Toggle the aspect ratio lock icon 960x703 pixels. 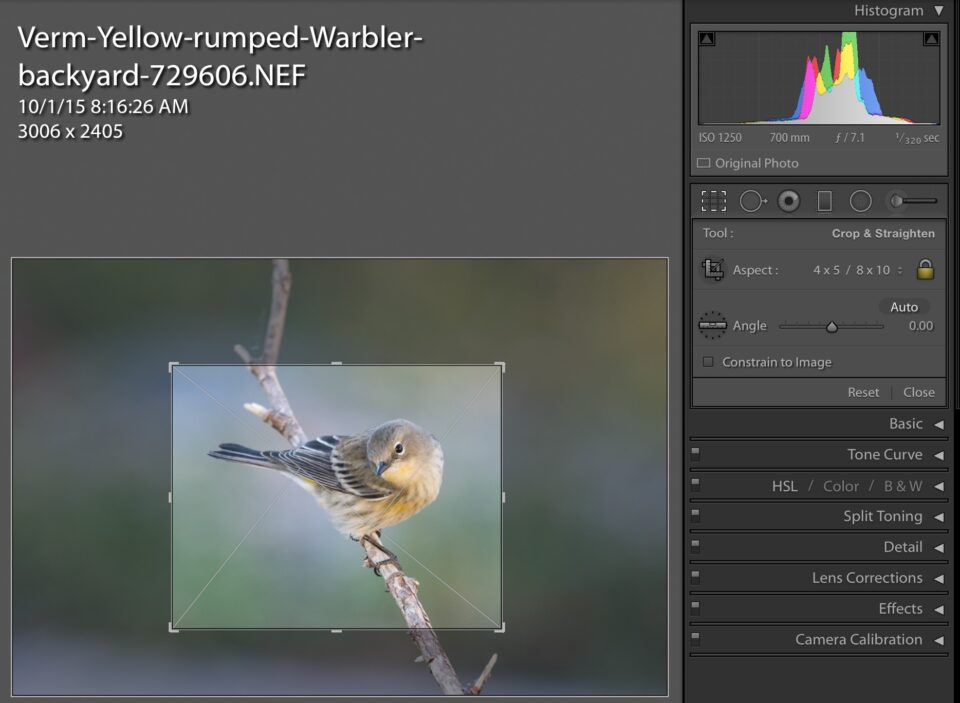tap(925, 270)
